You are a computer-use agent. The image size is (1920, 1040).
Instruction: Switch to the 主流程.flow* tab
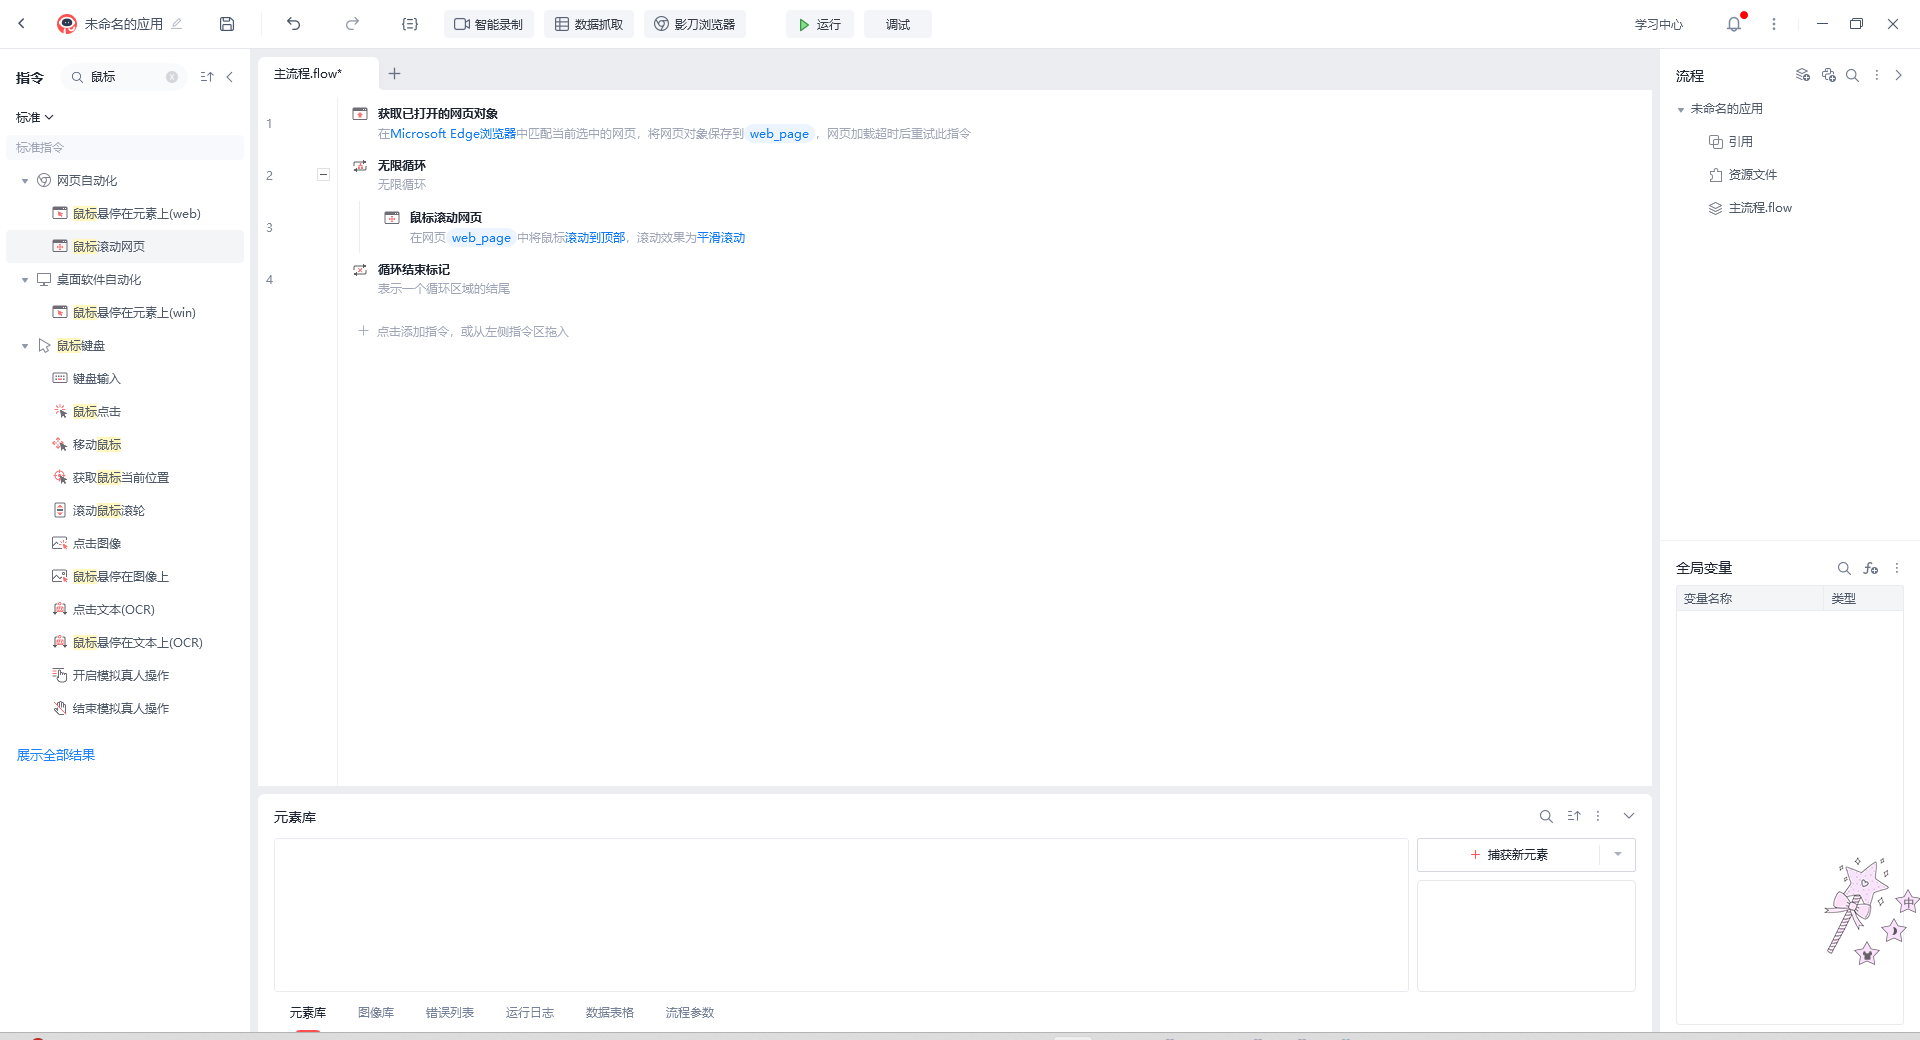308,74
